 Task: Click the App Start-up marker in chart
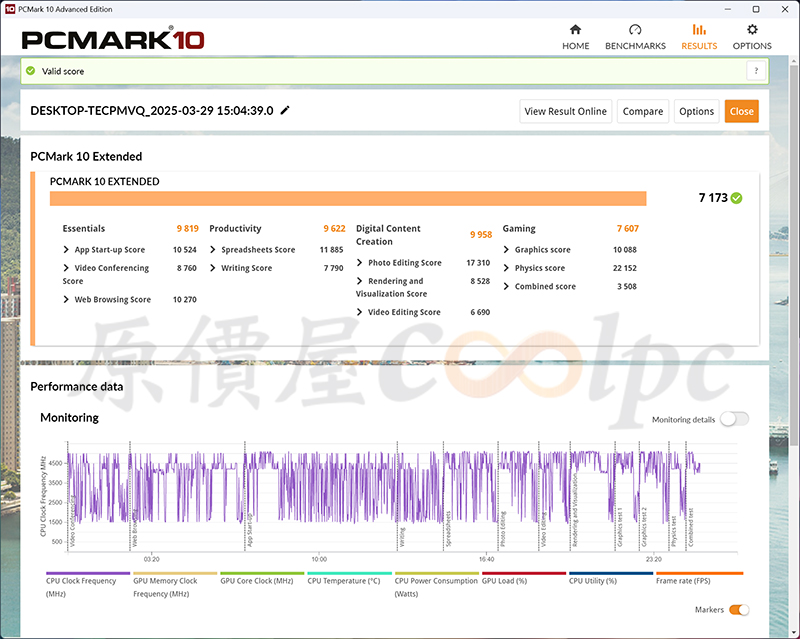coord(250,530)
